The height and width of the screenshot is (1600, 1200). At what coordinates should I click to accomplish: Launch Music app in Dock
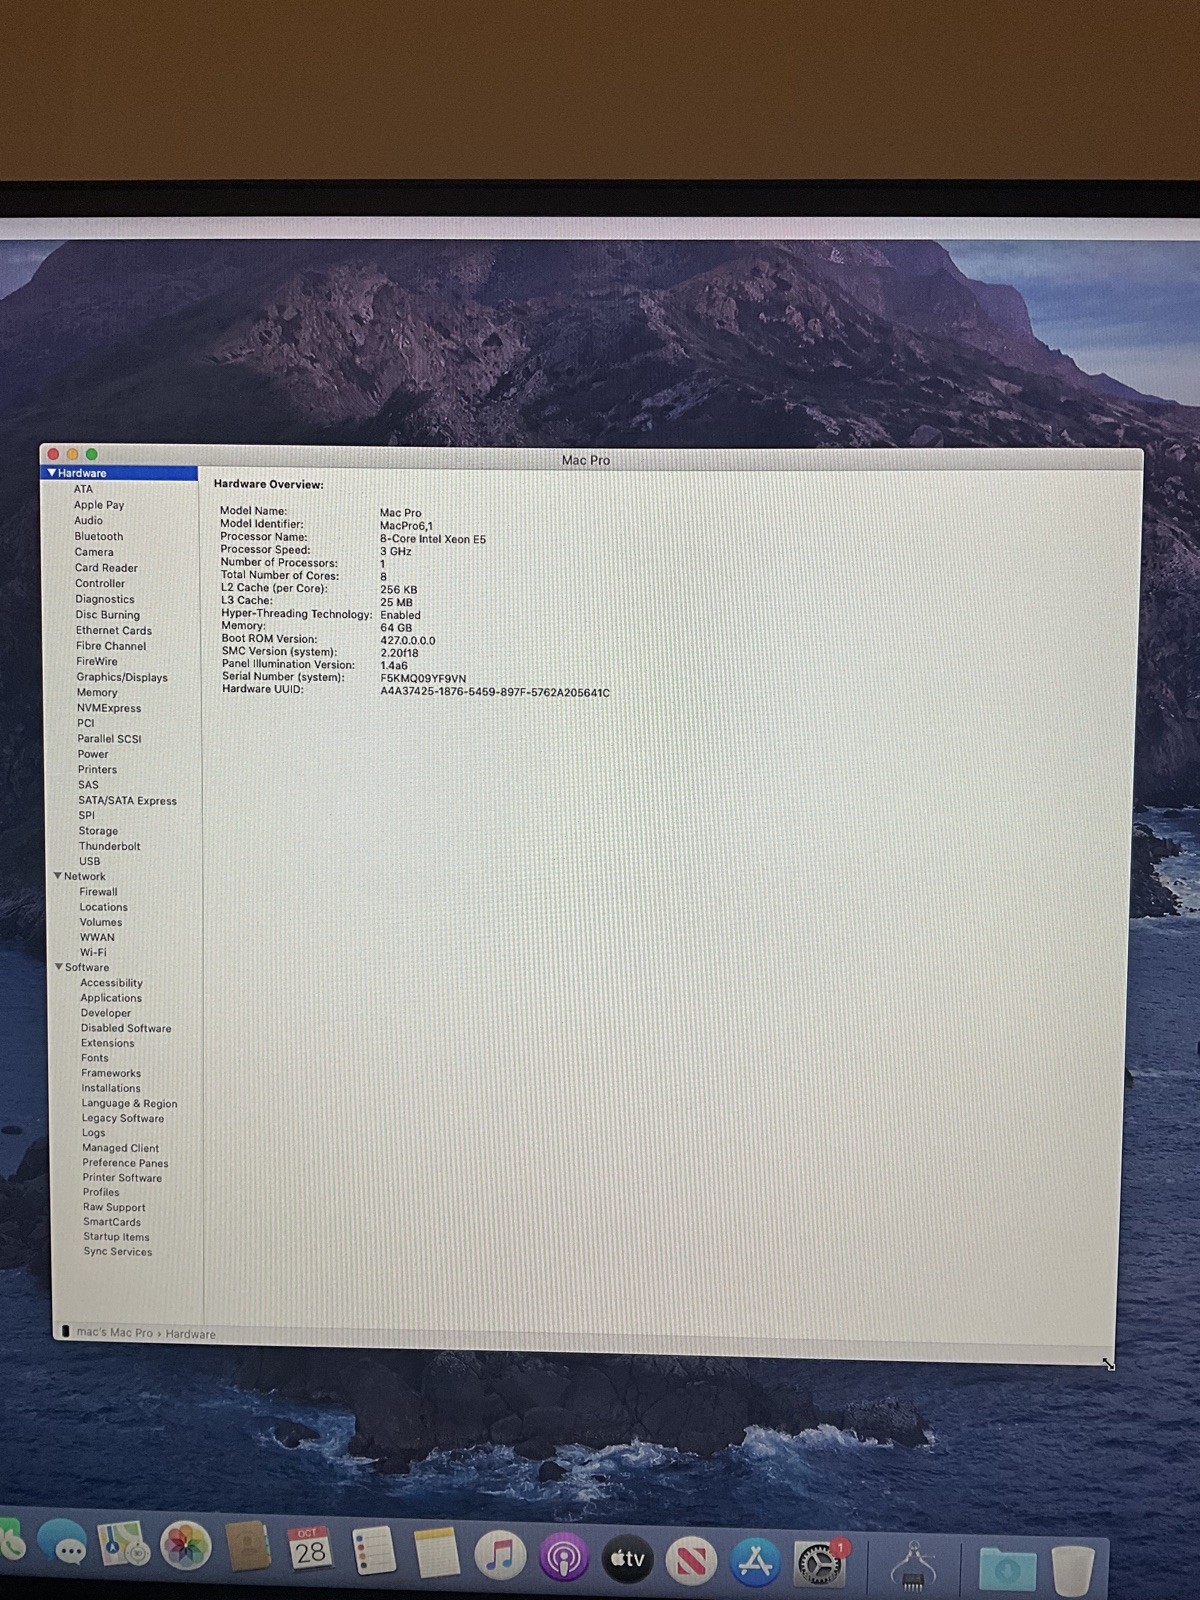(x=499, y=1555)
